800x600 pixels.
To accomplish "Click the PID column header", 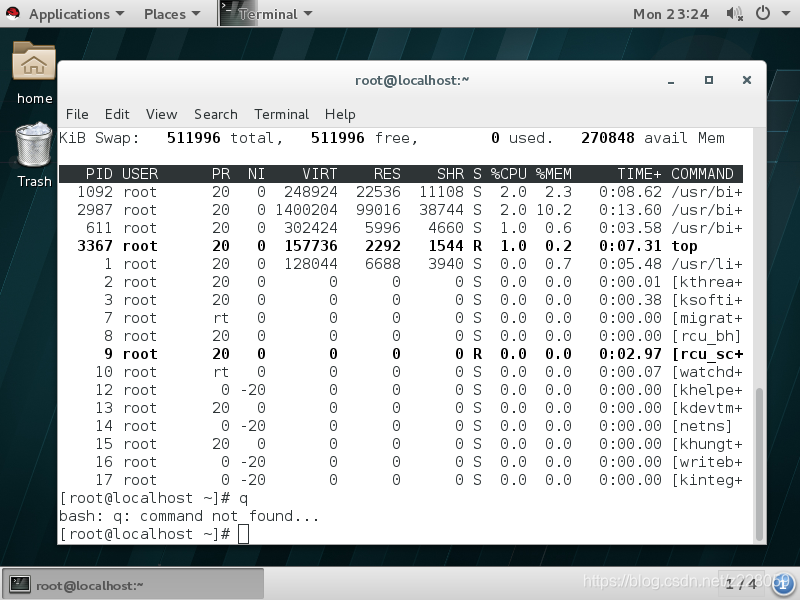I will pos(99,174).
